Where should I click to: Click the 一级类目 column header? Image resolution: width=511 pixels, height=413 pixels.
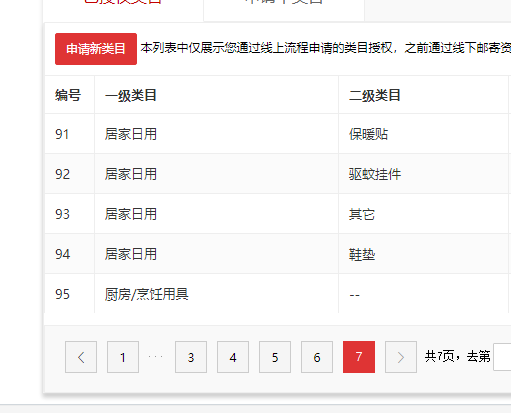pyautogui.click(x=131, y=95)
